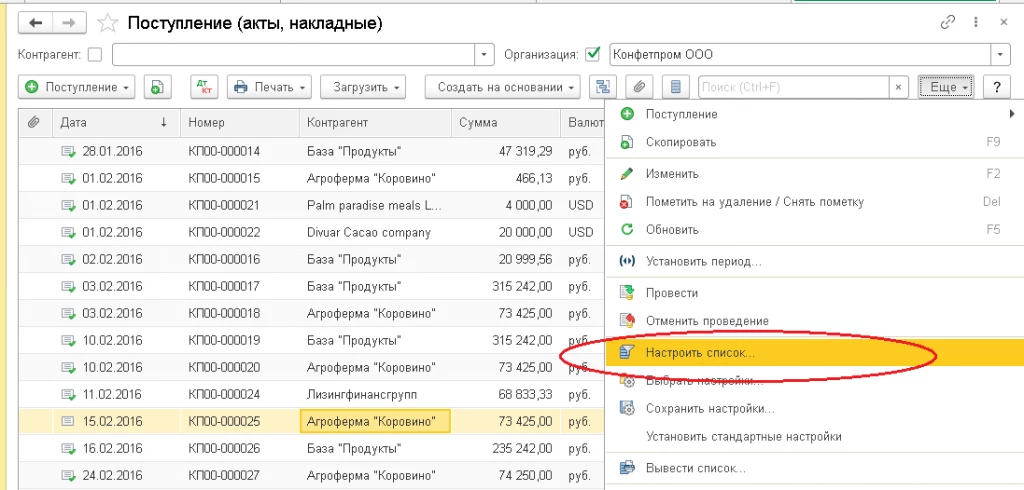1024x490 pixels.
Task: Focus the Поиск (Ctrl+F) search field
Action: tap(793, 87)
